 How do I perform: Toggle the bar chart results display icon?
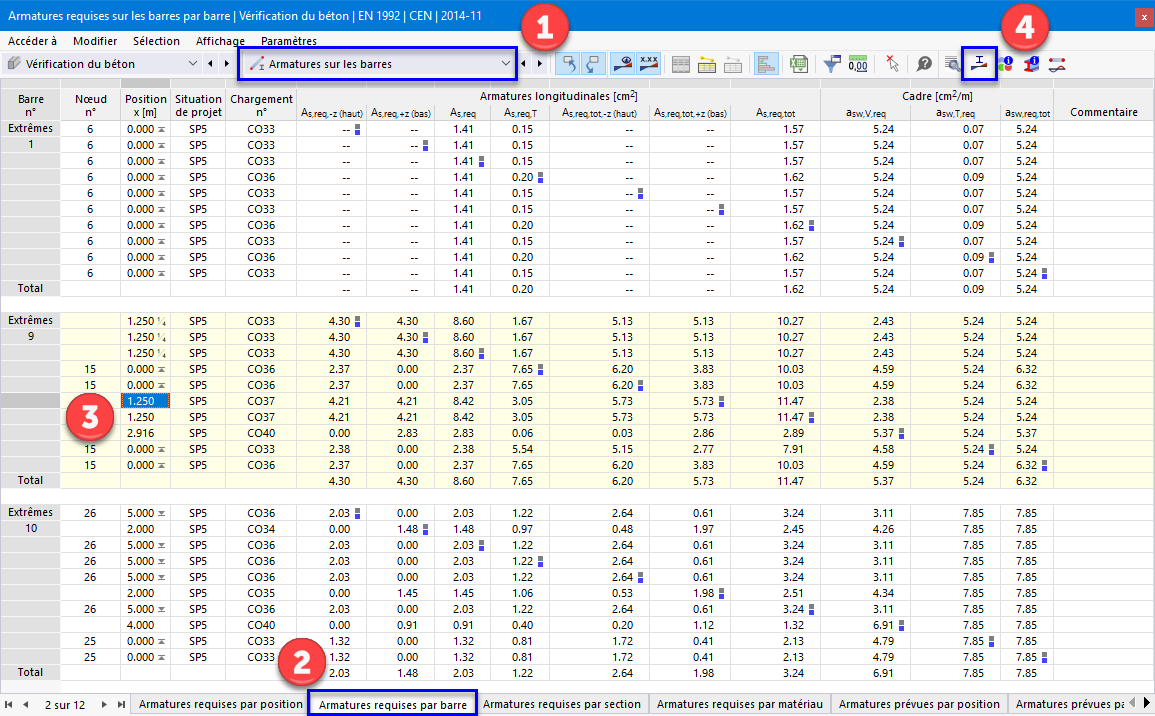pyautogui.click(x=766, y=63)
